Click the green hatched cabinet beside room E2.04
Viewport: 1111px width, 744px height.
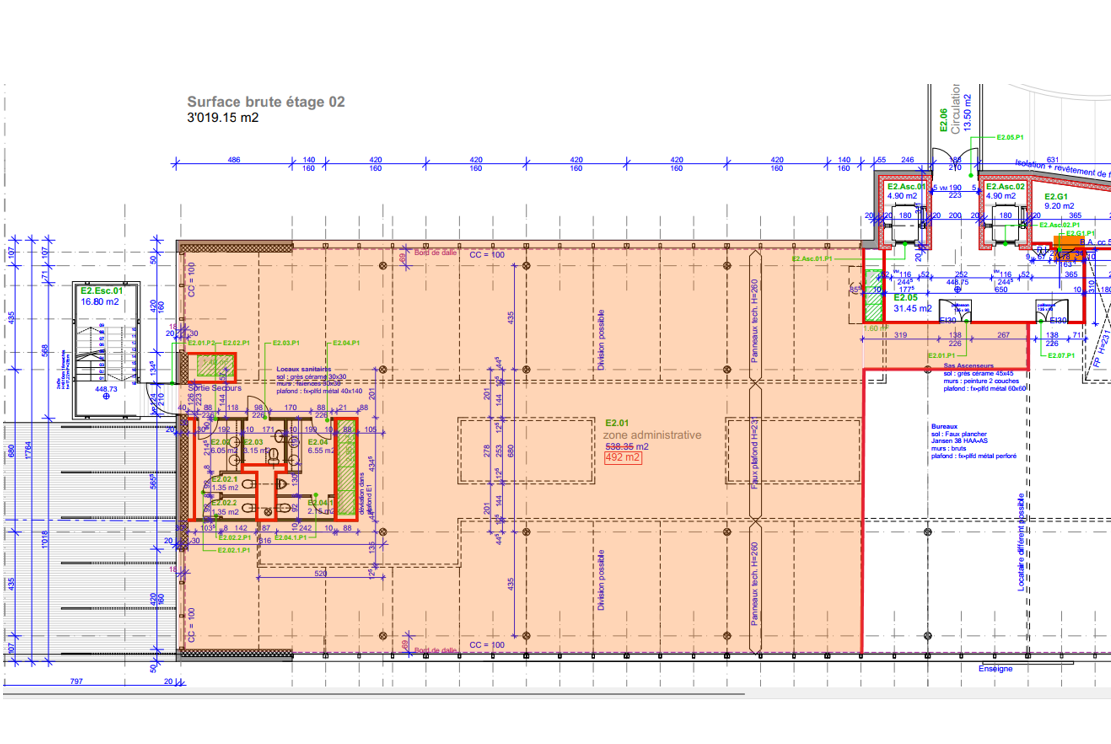[x=347, y=469]
